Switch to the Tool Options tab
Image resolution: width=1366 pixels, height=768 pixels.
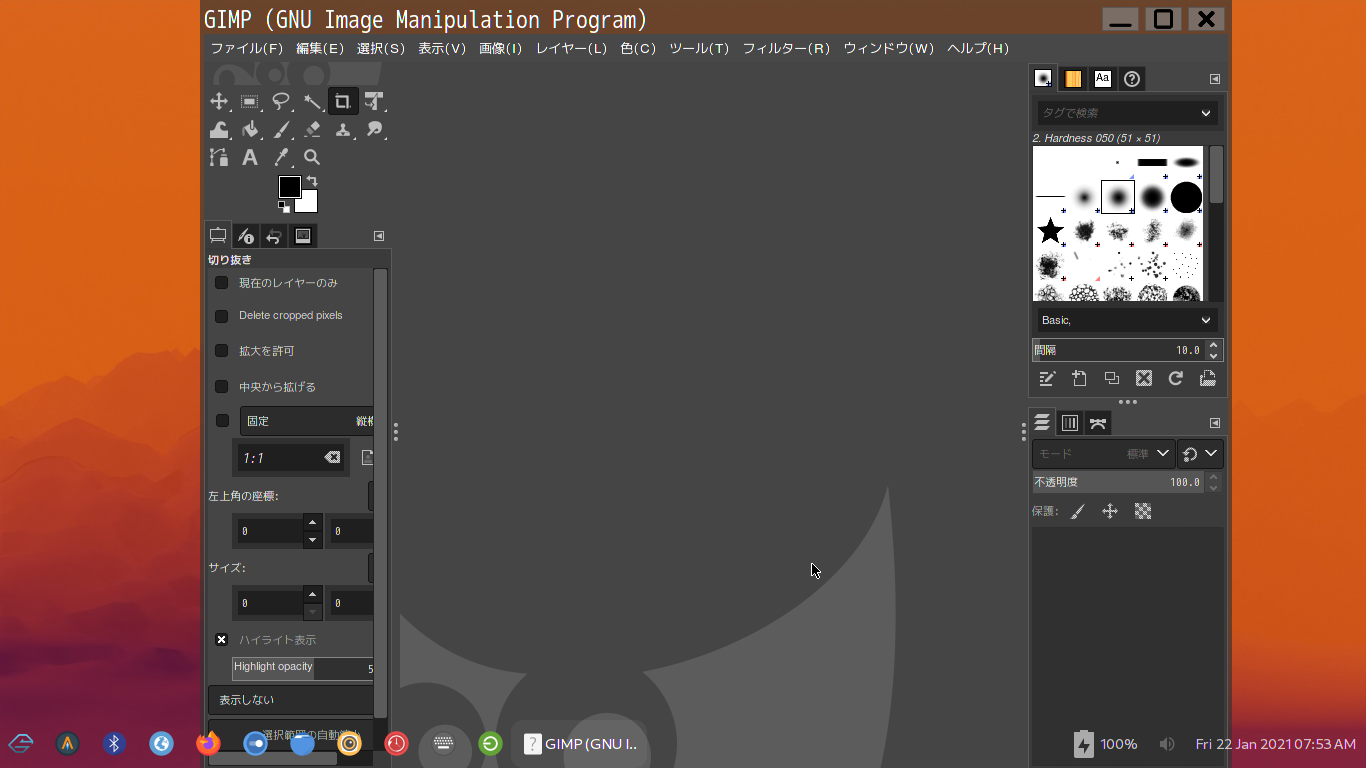pos(218,236)
